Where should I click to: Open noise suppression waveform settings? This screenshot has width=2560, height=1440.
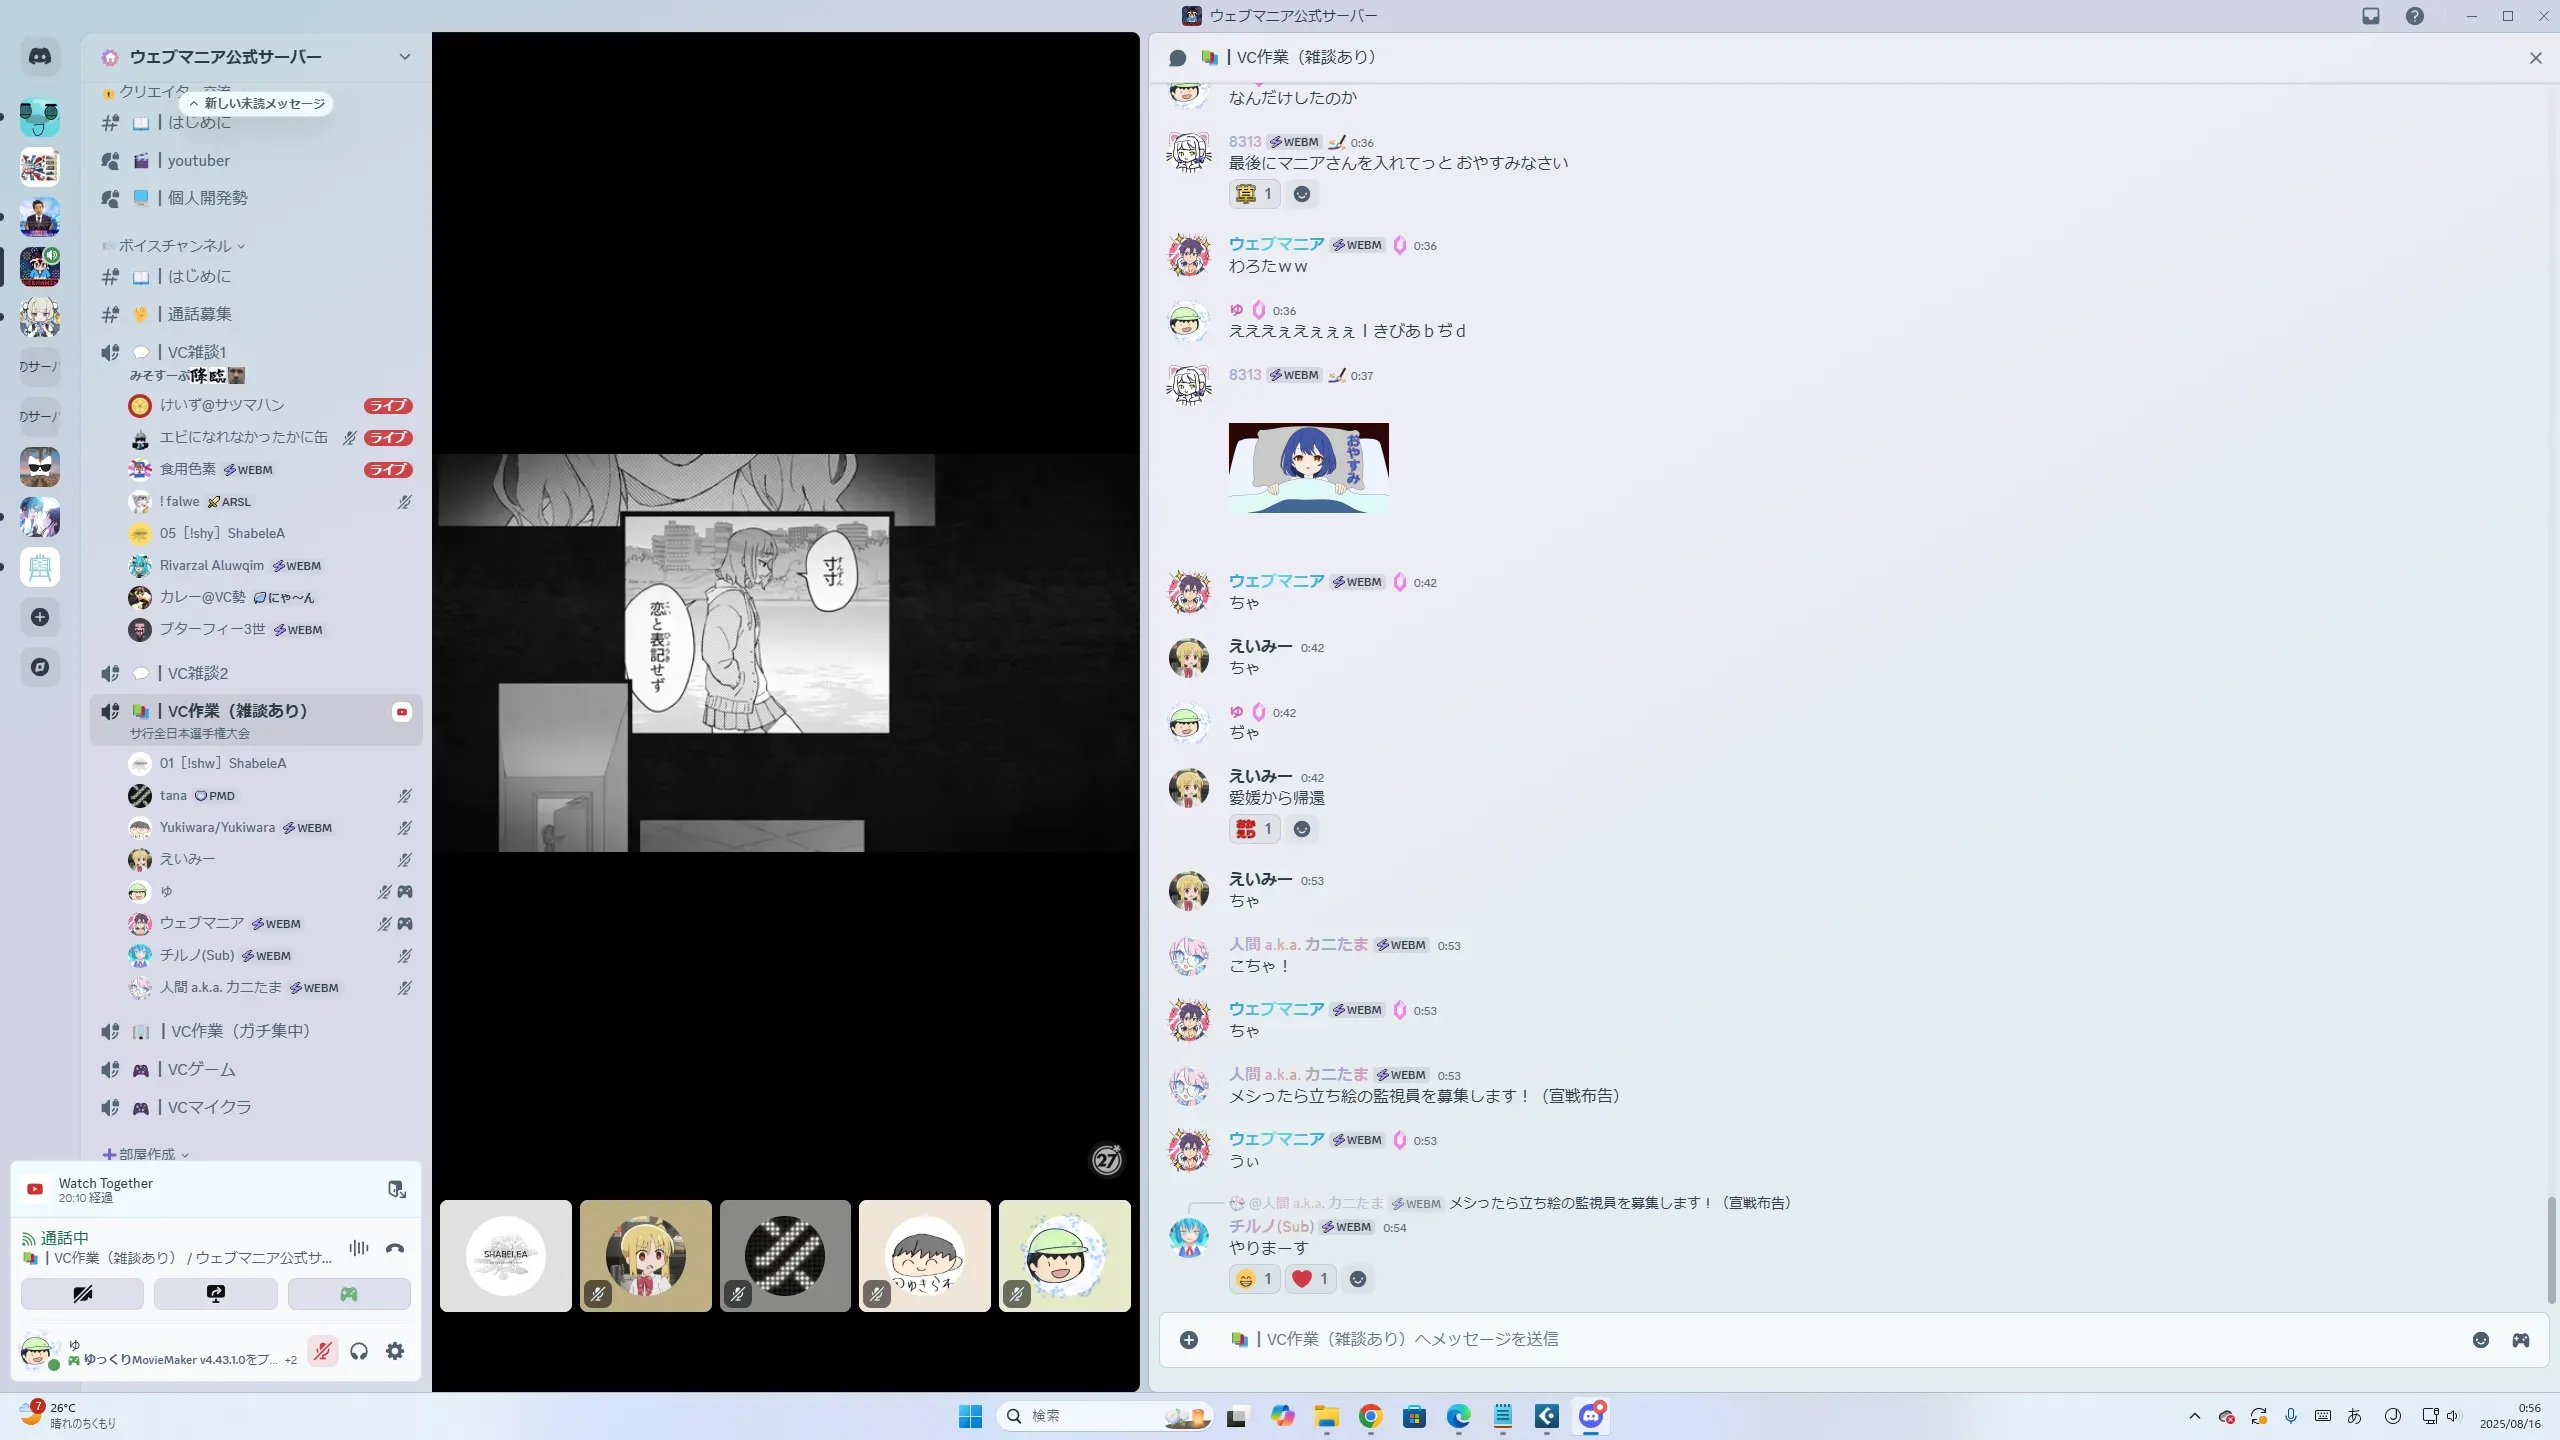tap(359, 1248)
